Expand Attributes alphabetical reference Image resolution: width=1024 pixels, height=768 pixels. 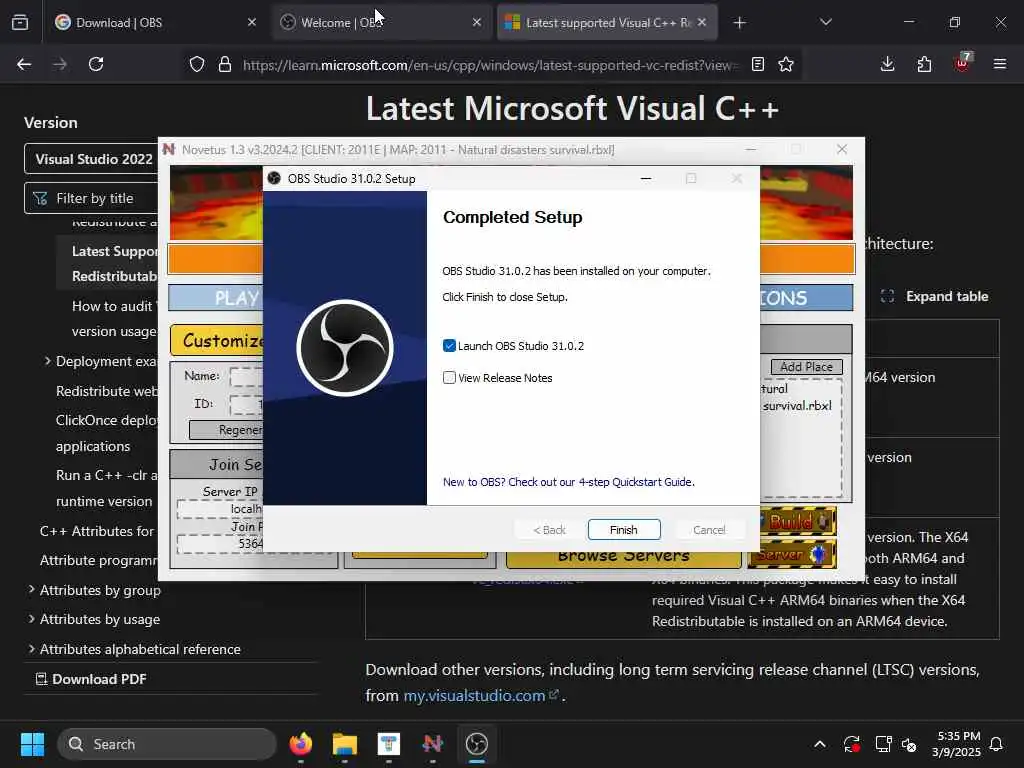[x=31, y=648]
